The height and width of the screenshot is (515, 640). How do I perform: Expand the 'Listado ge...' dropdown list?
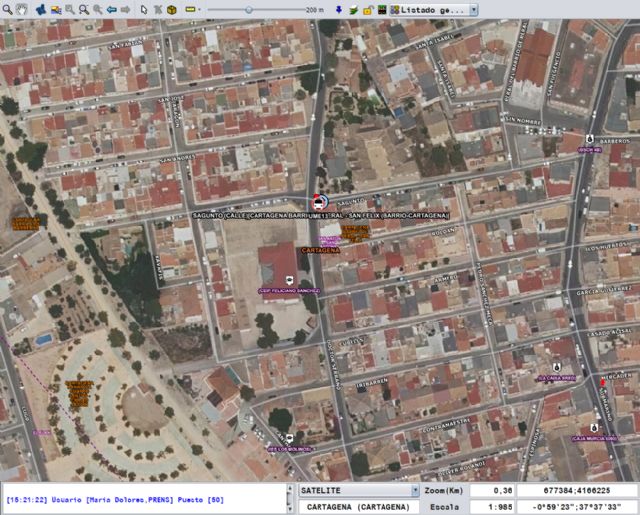pyautogui.click(x=472, y=9)
